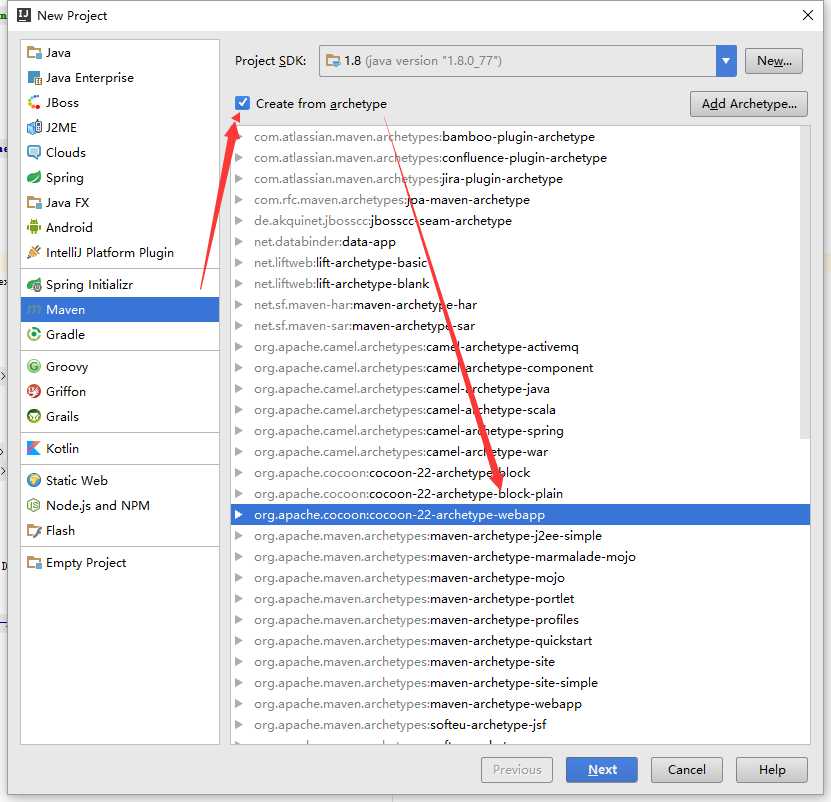
Task: Select Maven project type
Action: [120, 310]
